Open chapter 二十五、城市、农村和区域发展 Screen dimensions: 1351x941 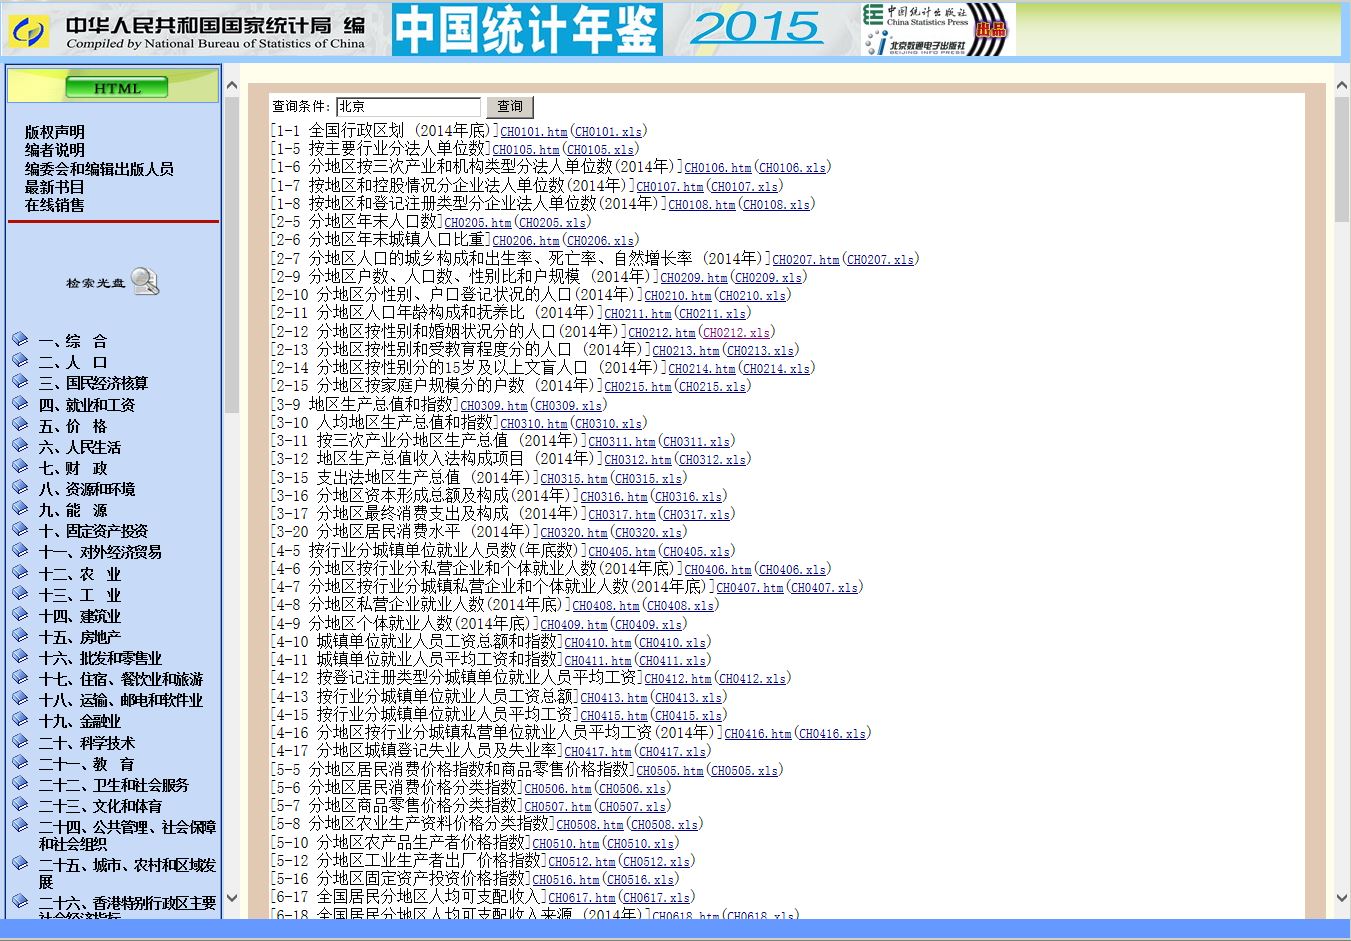[127, 873]
